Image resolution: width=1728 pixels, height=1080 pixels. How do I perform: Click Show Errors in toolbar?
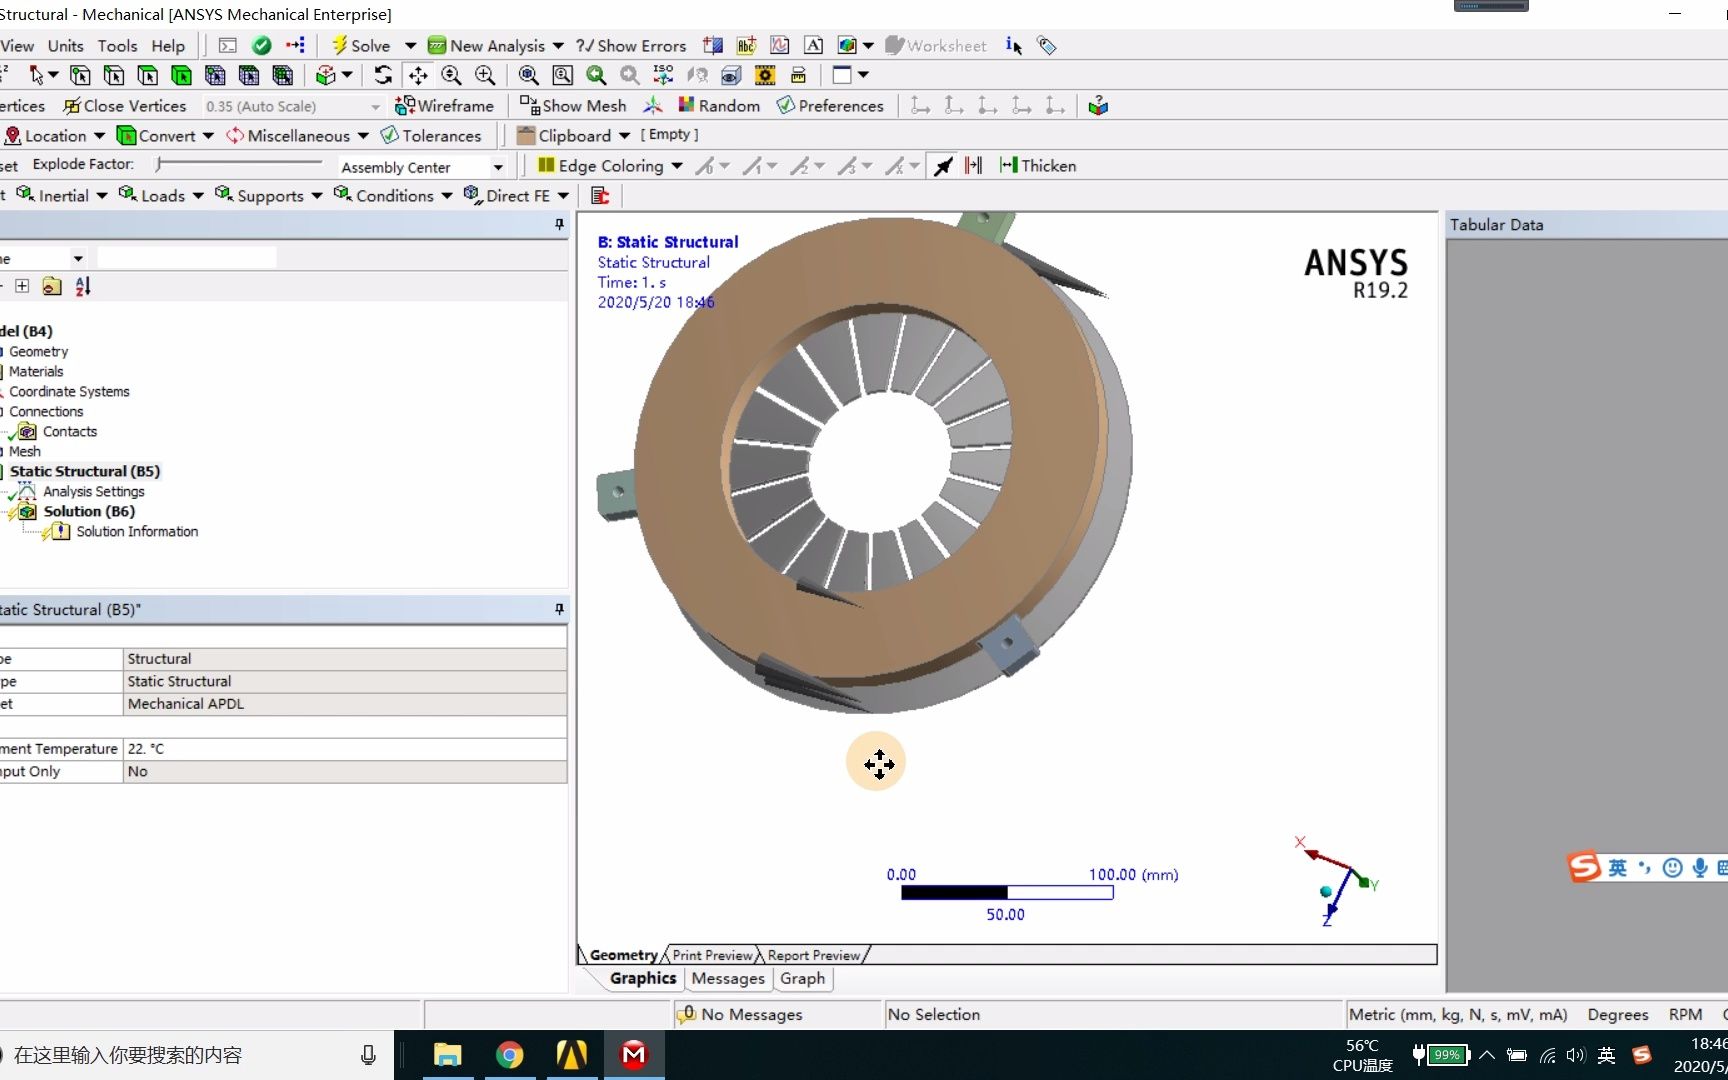click(631, 46)
